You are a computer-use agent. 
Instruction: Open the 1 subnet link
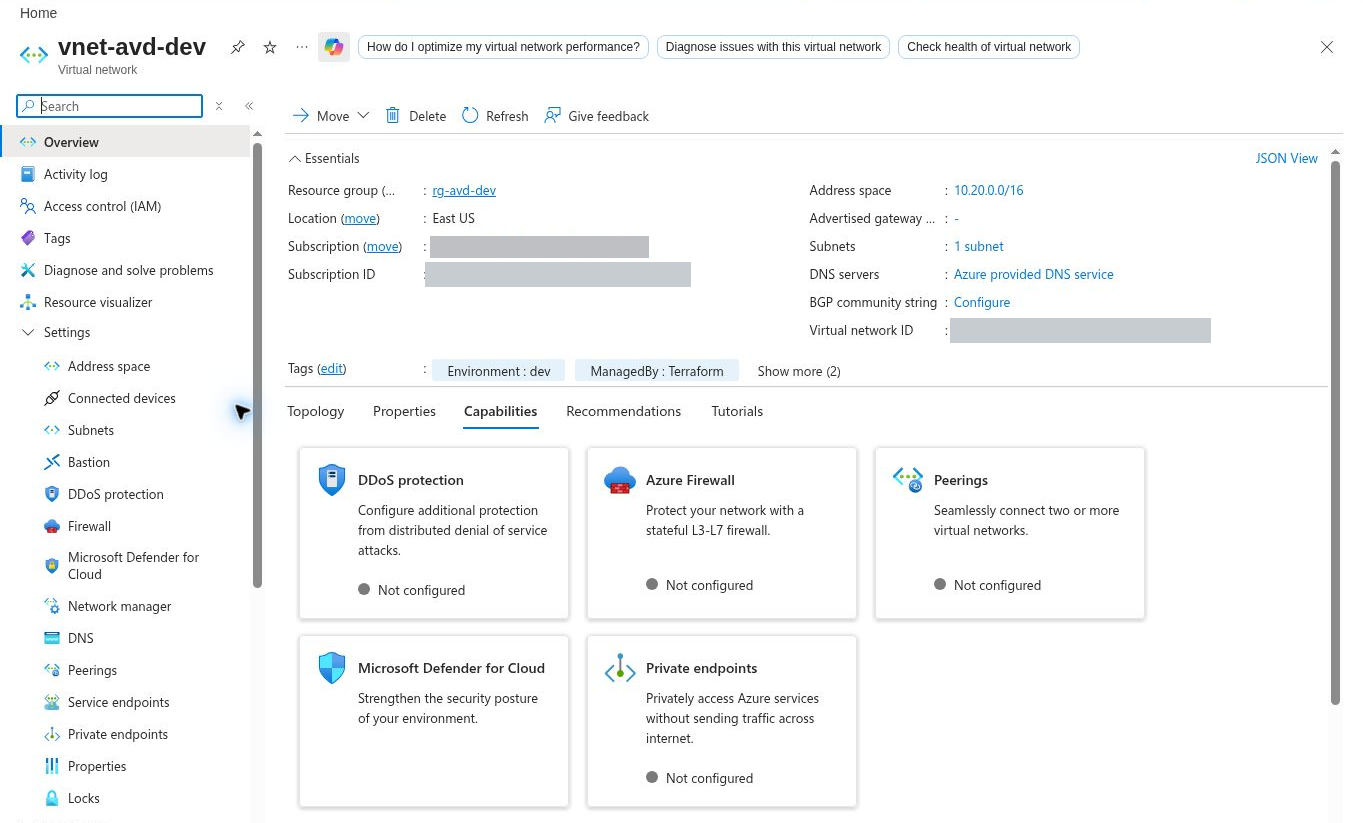pos(979,246)
